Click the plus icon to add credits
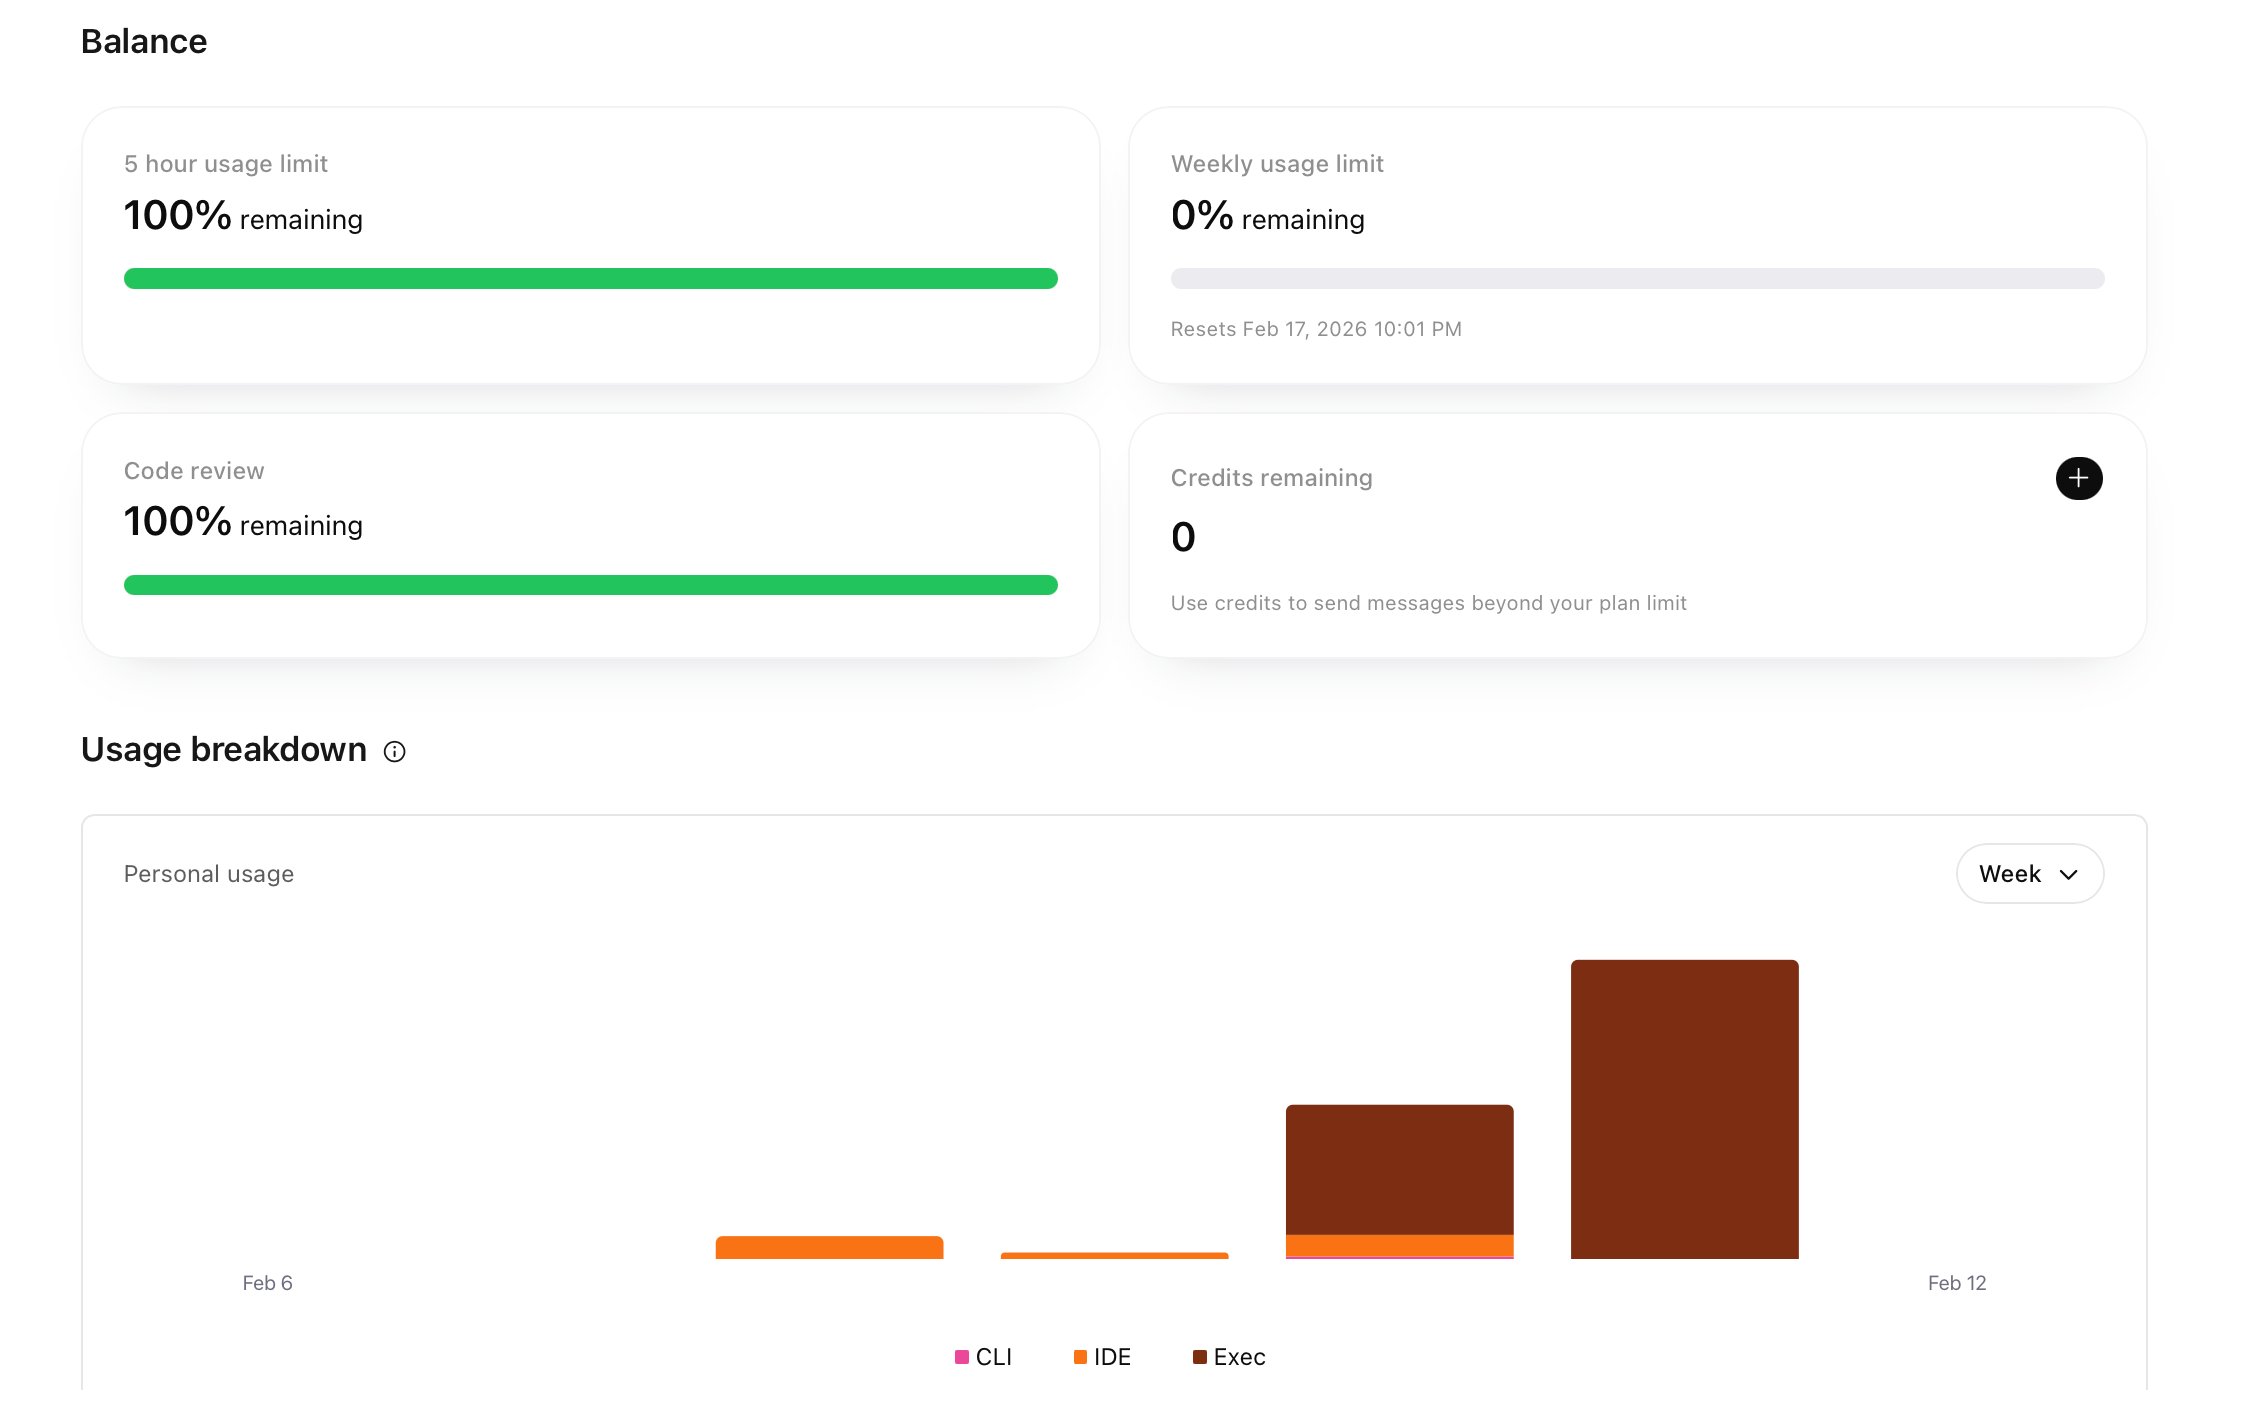The width and height of the screenshot is (2256, 1410). [x=2078, y=478]
